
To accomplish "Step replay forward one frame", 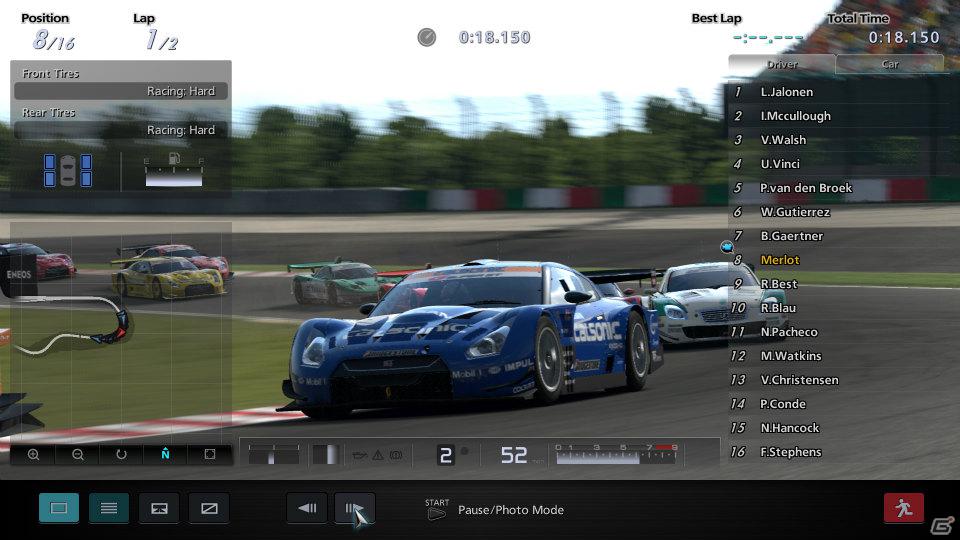I will [x=355, y=508].
